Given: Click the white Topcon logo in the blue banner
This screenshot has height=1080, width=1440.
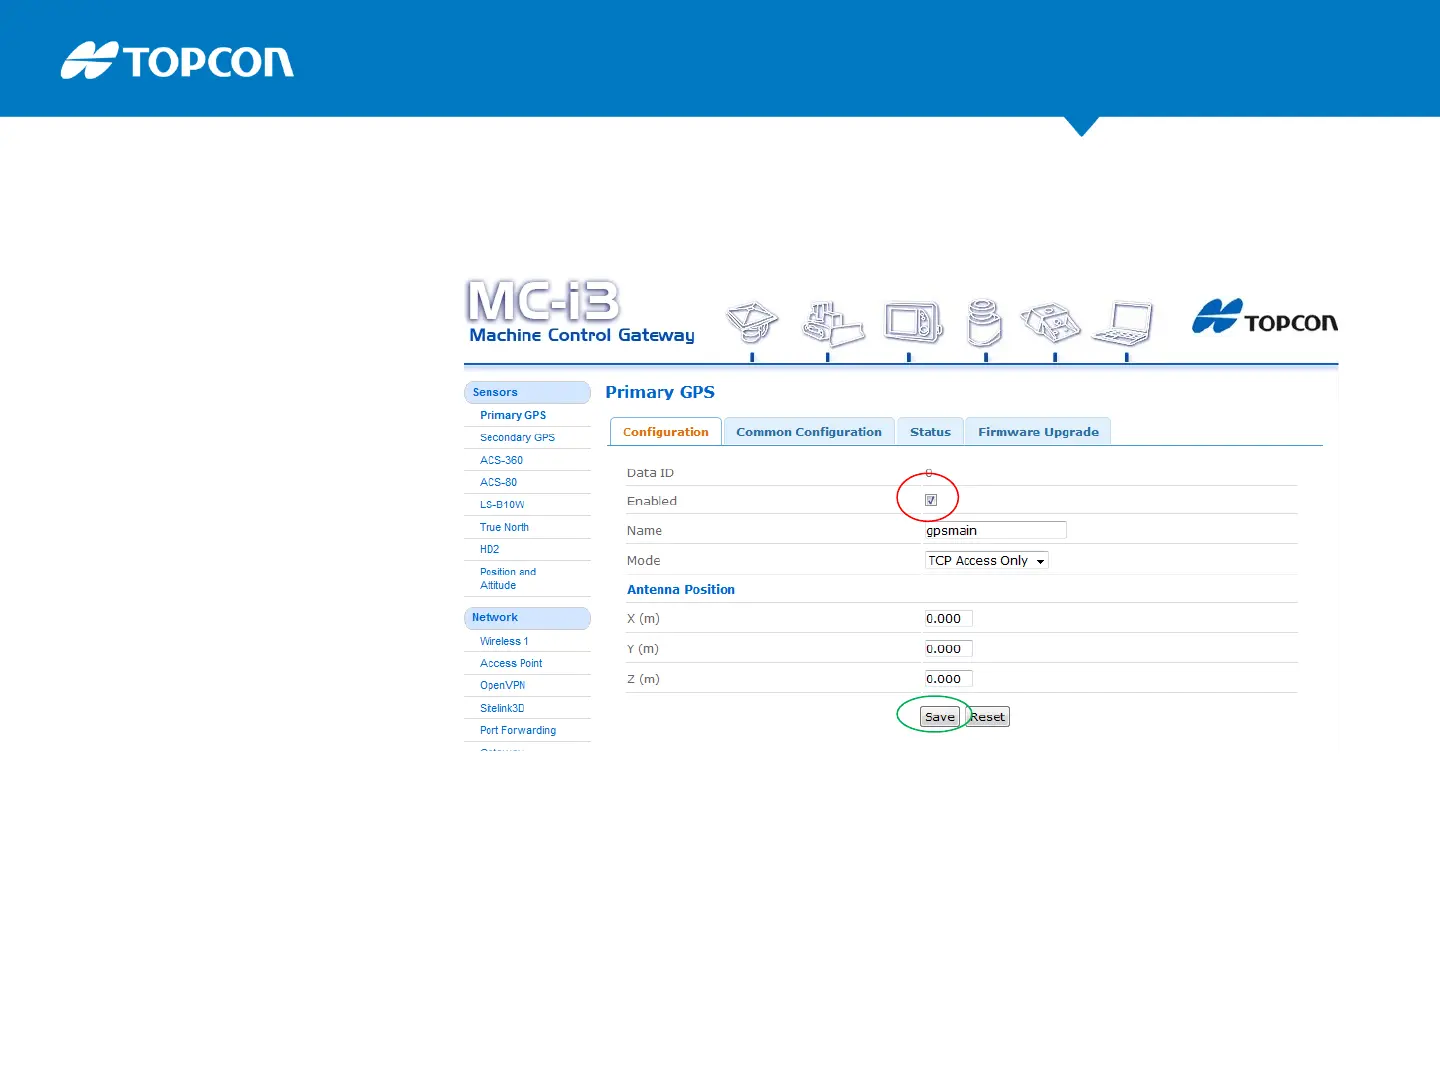Looking at the screenshot, I should pos(177,60).
